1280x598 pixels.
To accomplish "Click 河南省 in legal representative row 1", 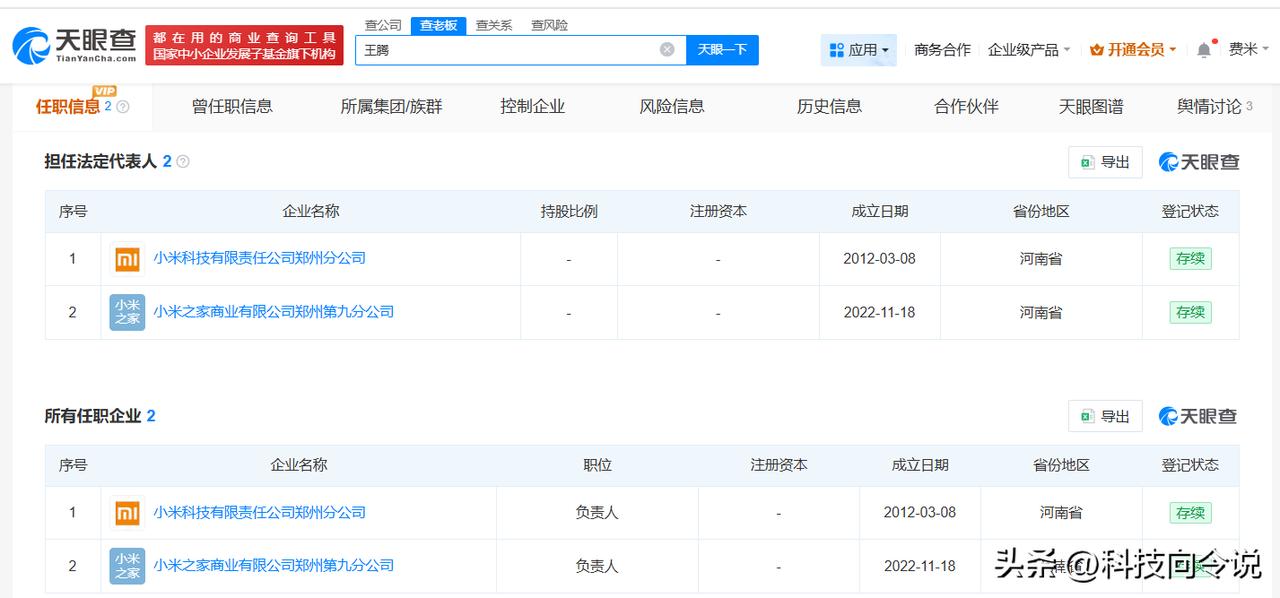I will (1041, 258).
